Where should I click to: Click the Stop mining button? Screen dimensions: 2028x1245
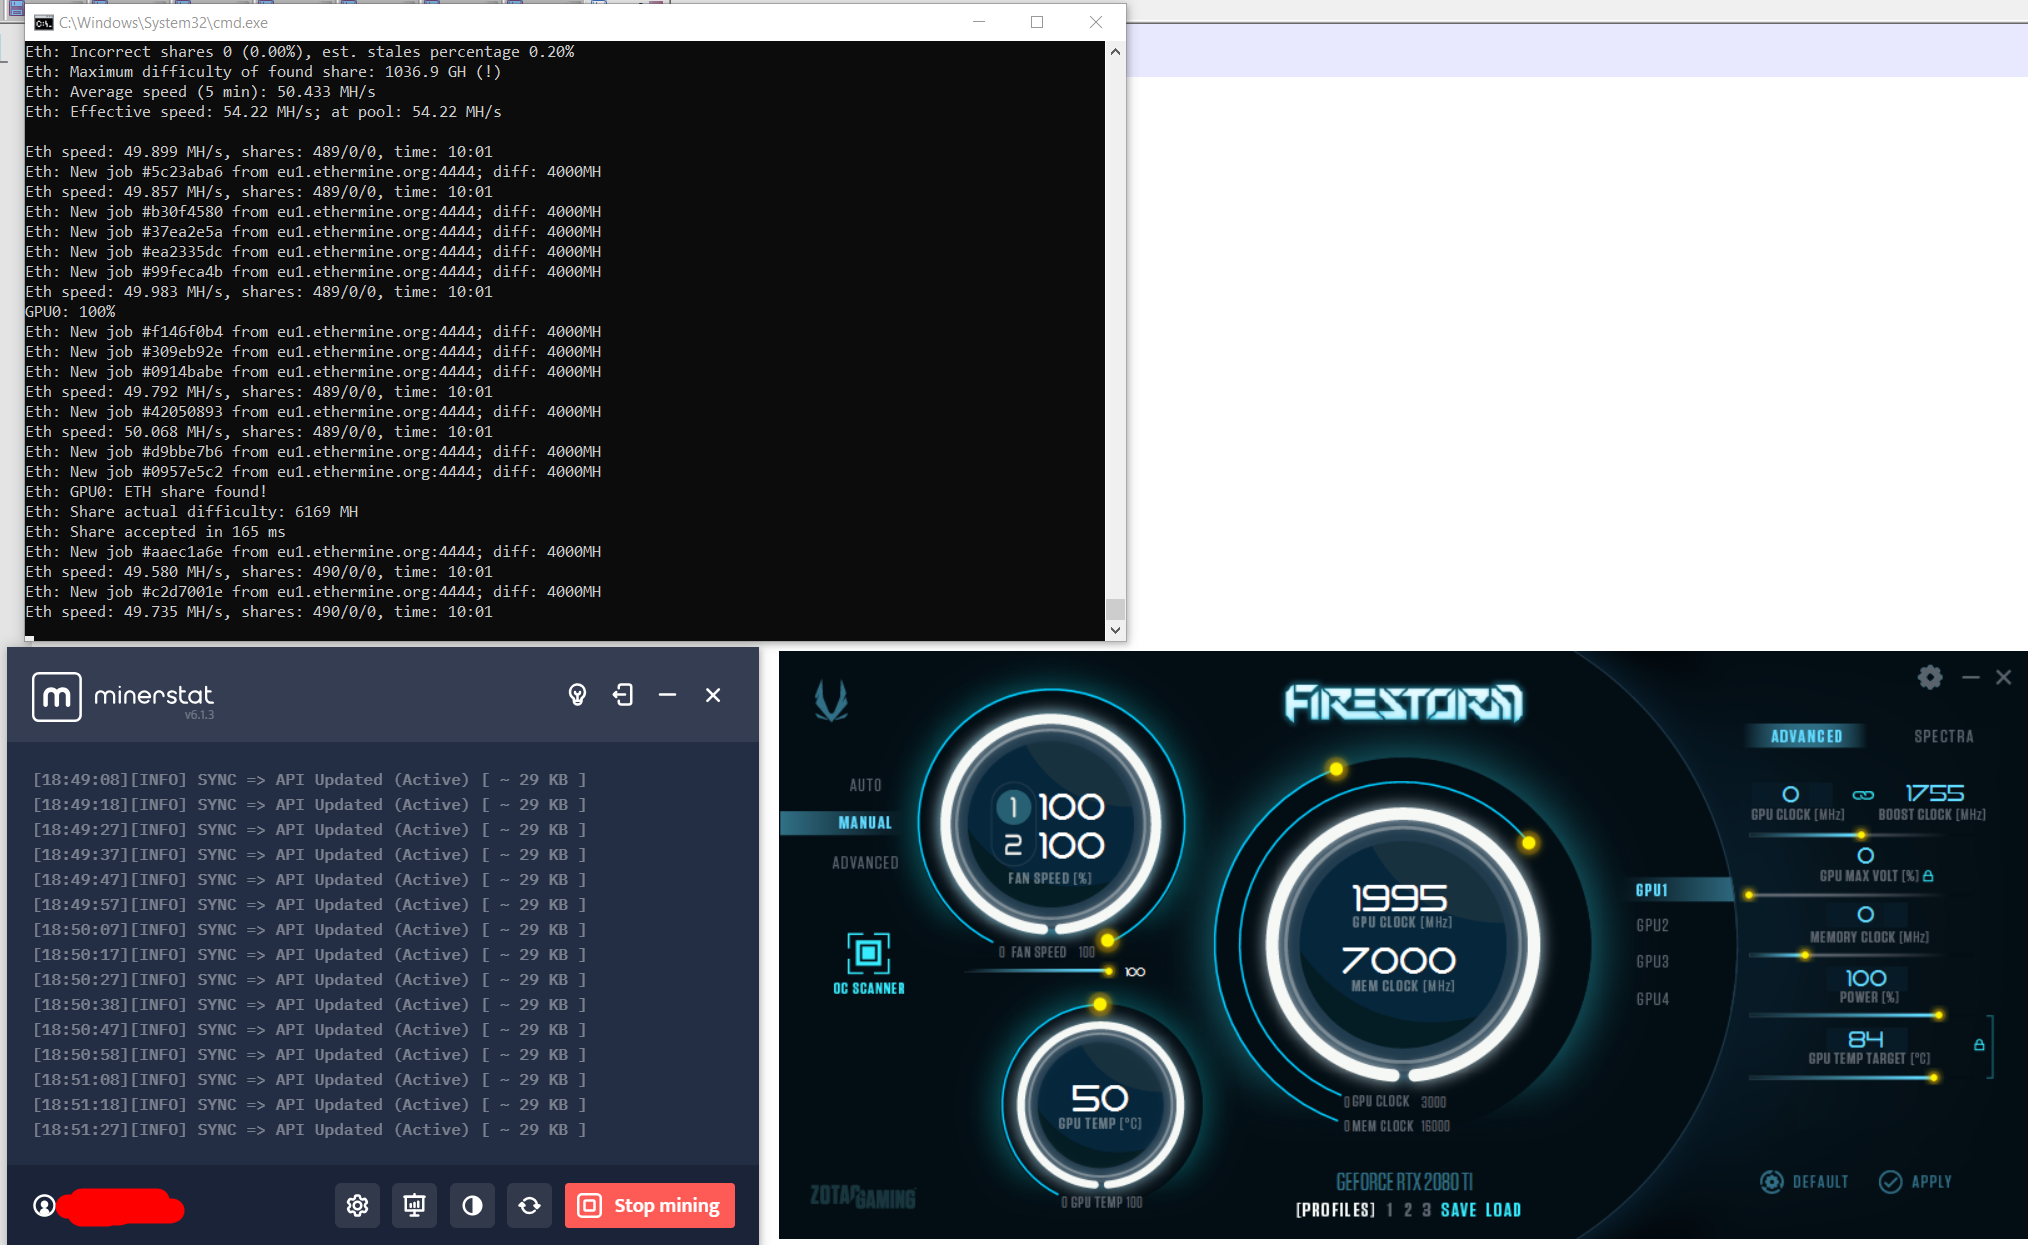coord(650,1205)
